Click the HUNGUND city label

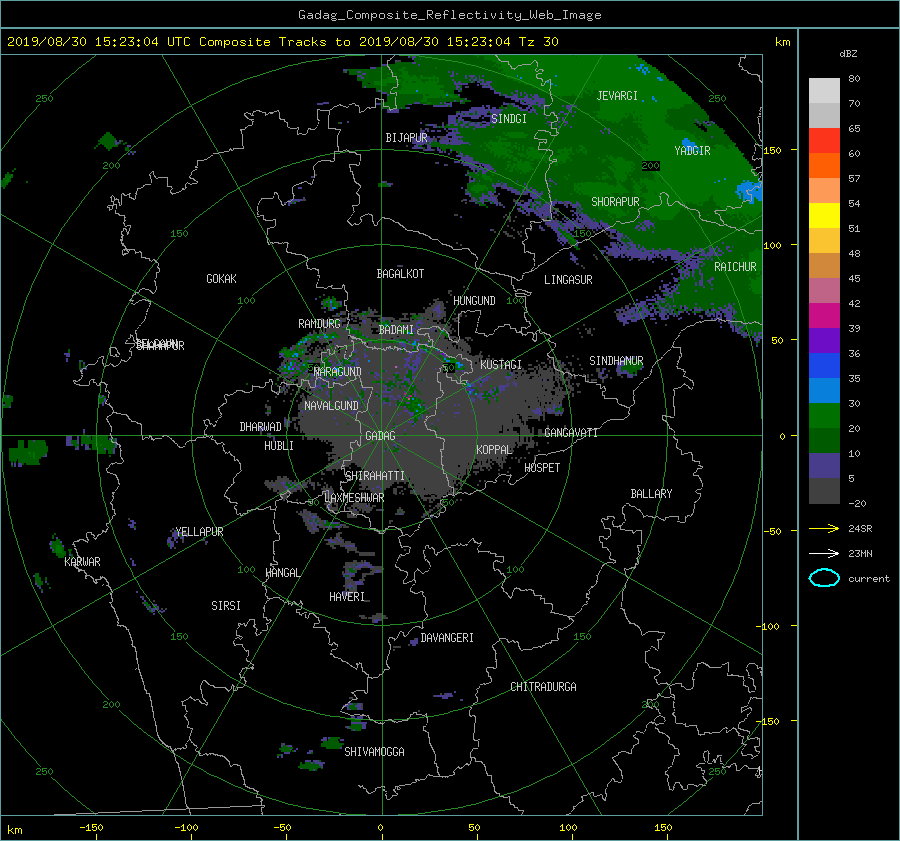[474, 301]
